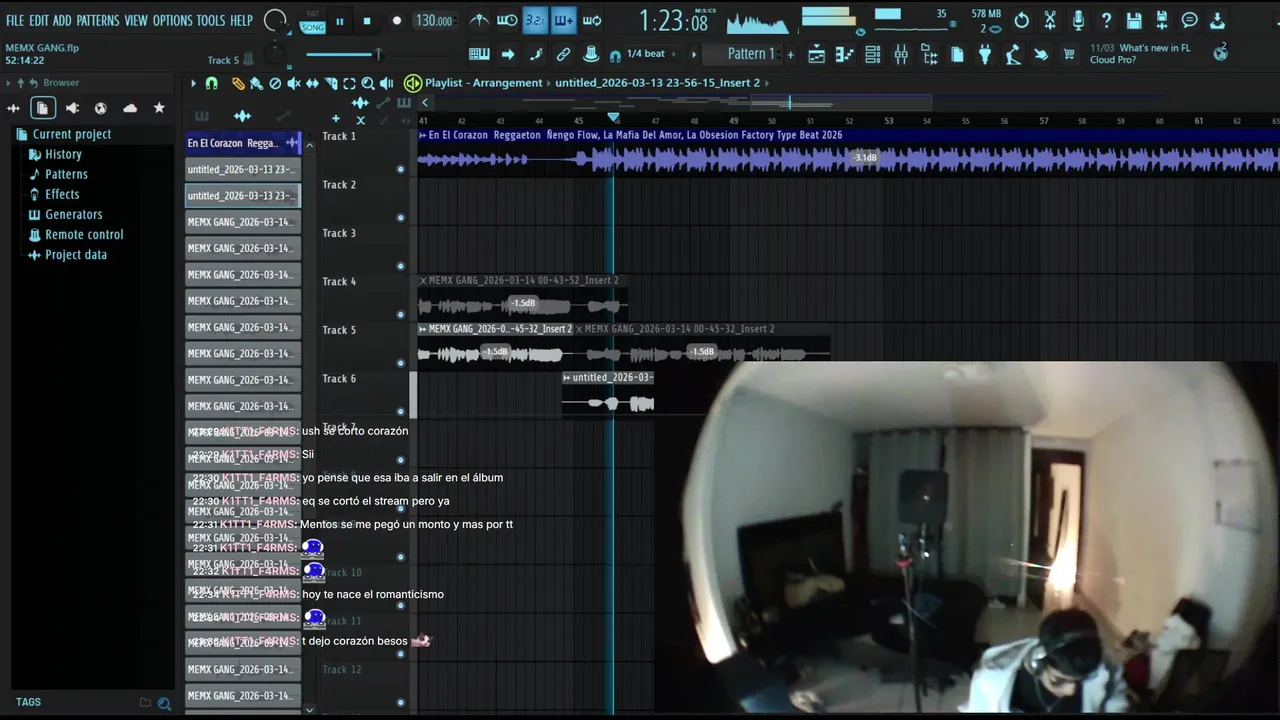
Task: Open the FILE menu
Action: [15, 20]
